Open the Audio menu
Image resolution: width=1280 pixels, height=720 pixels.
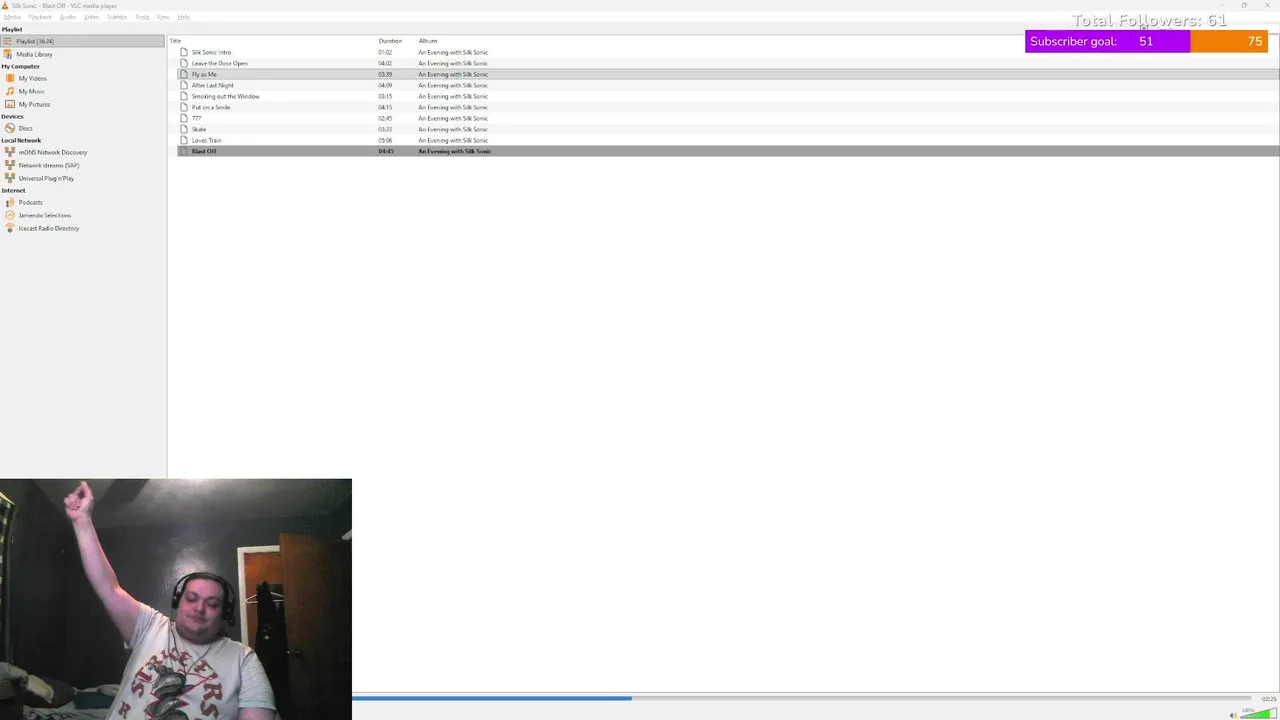[67, 17]
